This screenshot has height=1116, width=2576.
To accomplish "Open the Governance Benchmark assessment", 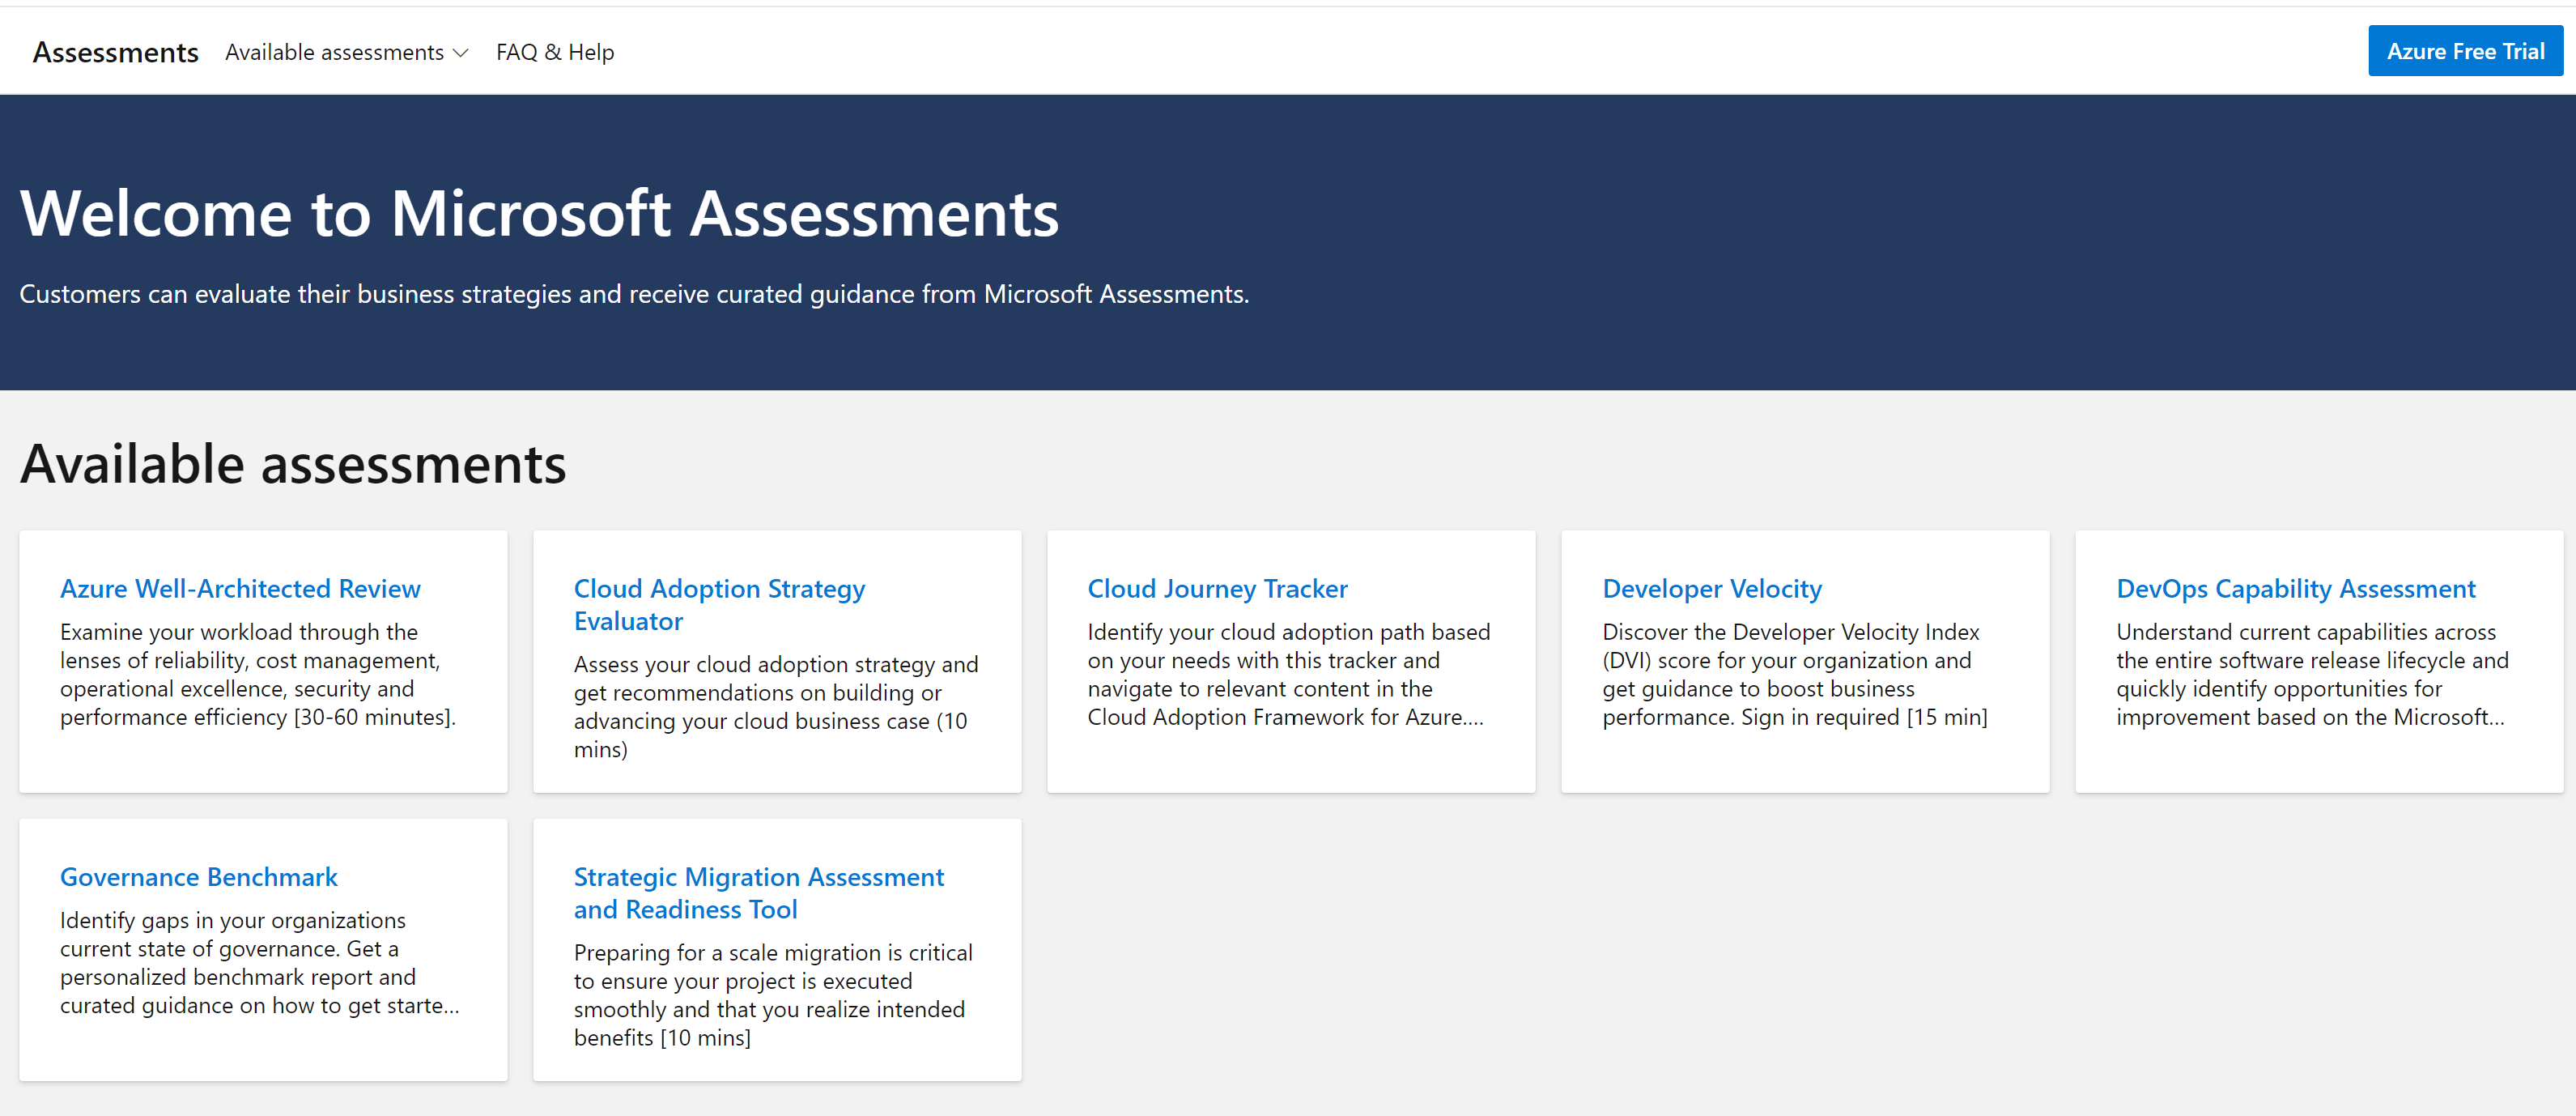I will tap(198, 876).
